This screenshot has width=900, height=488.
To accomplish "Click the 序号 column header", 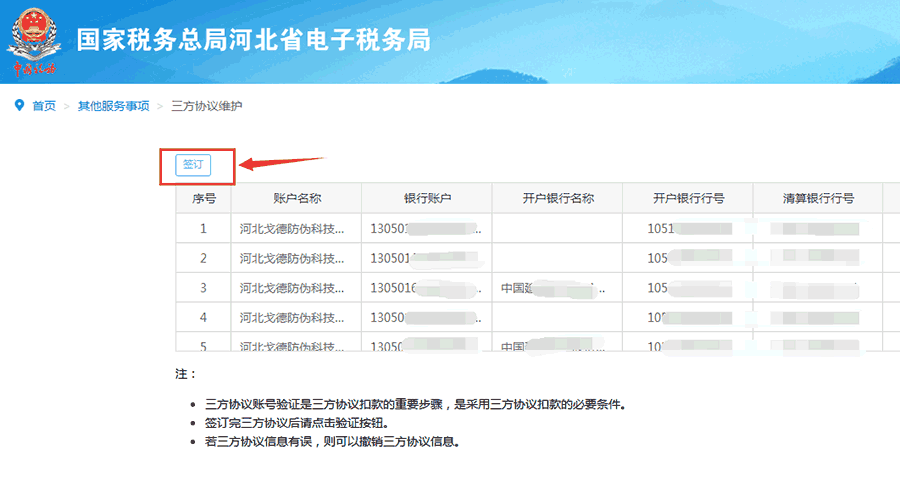I will pos(203,198).
